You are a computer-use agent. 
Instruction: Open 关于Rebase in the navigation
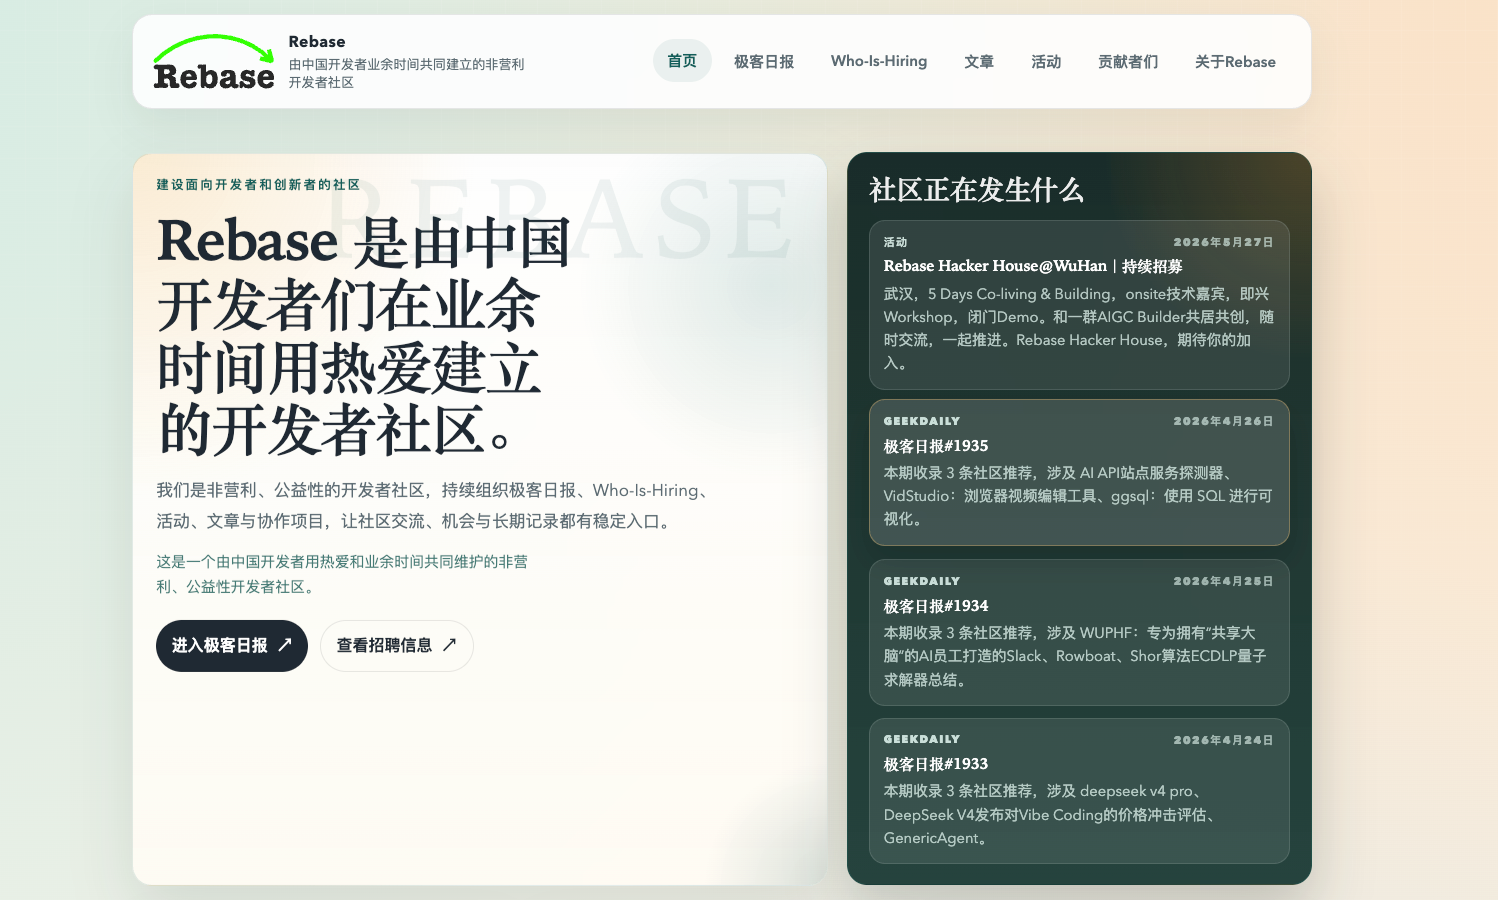[x=1235, y=61]
